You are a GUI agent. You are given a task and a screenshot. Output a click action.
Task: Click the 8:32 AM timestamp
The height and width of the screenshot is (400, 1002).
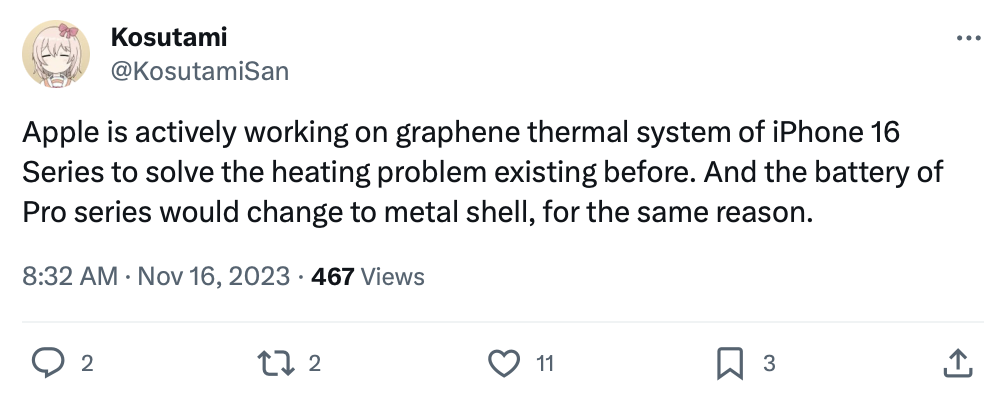coord(70,277)
